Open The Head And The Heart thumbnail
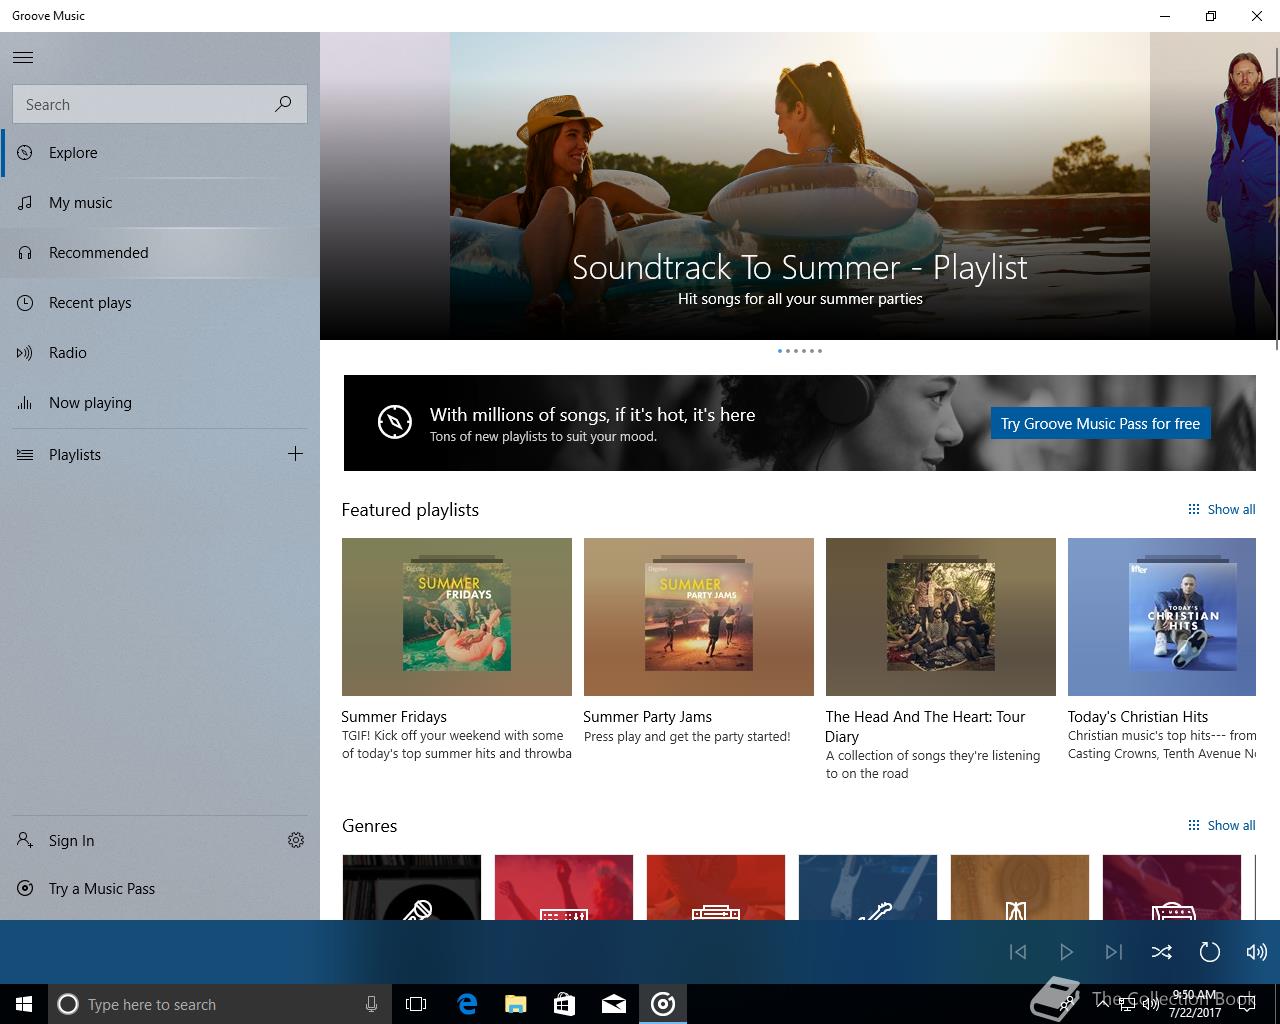Image resolution: width=1280 pixels, height=1024 pixels. 941,617
